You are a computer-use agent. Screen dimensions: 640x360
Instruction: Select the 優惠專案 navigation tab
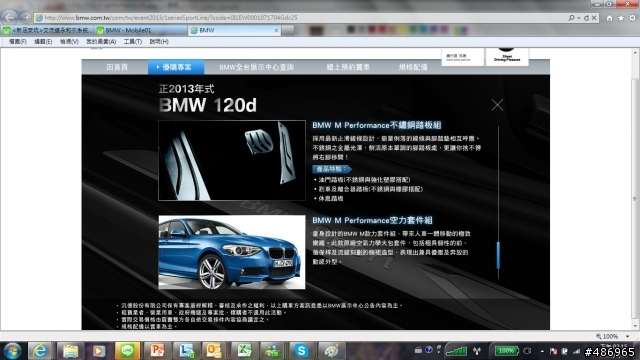tap(176, 67)
